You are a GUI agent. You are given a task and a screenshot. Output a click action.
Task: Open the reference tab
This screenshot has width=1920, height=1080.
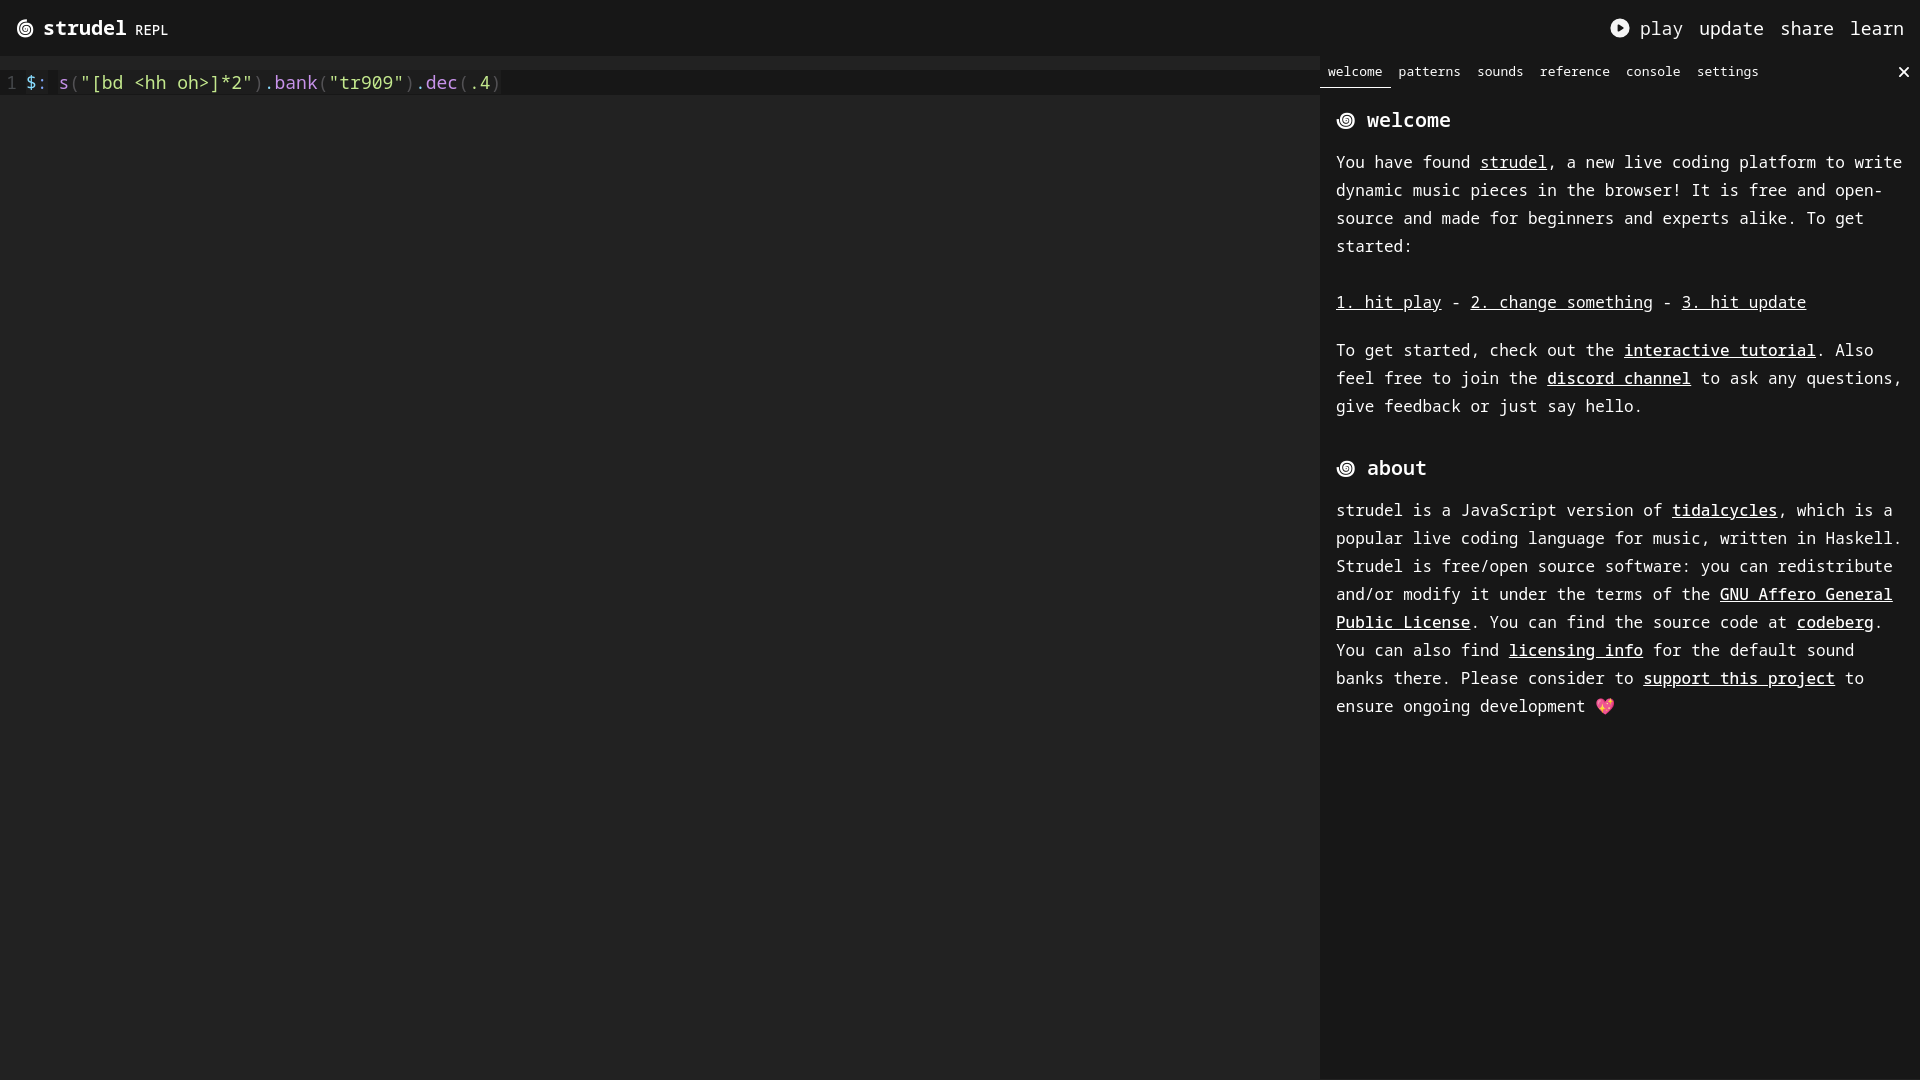pyautogui.click(x=1574, y=72)
